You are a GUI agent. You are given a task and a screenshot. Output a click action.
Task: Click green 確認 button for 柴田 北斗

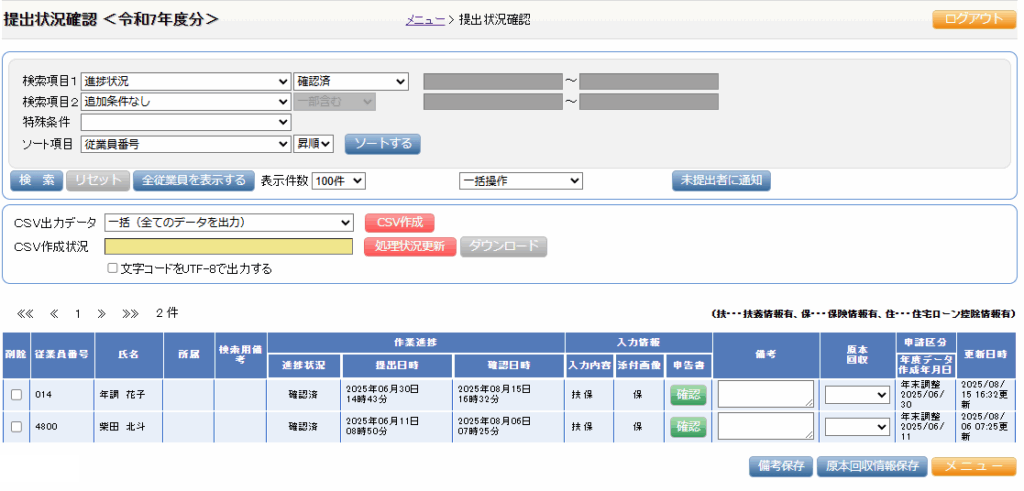688,427
